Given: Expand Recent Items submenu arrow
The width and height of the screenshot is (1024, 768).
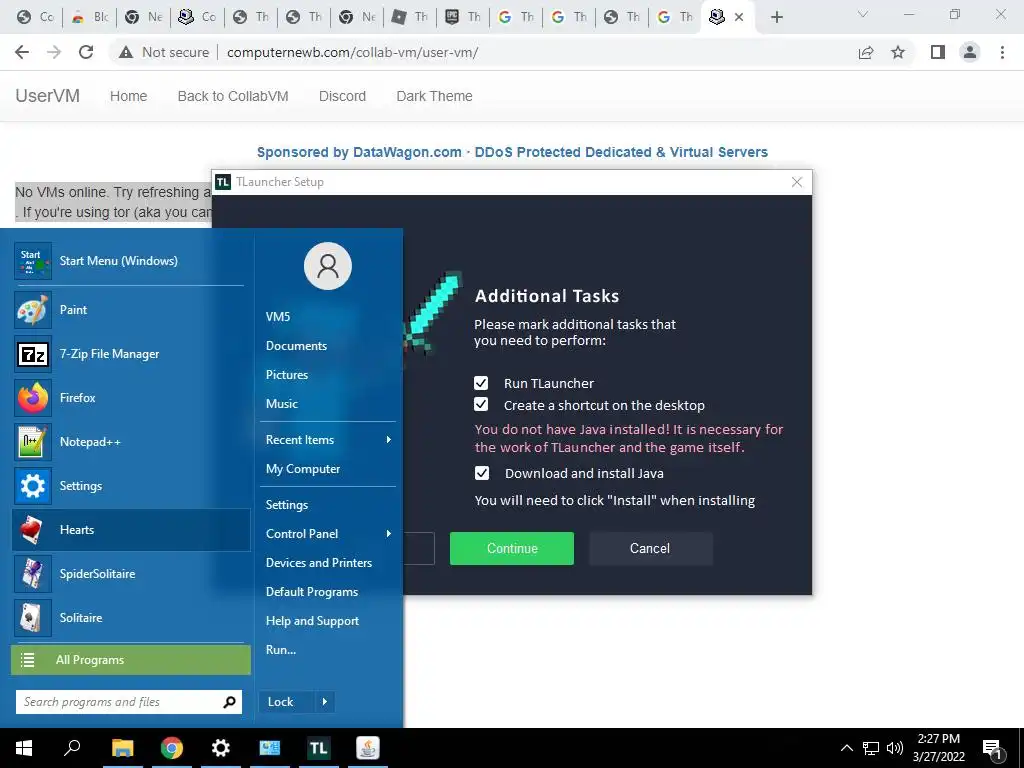Looking at the screenshot, I should point(389,440).
